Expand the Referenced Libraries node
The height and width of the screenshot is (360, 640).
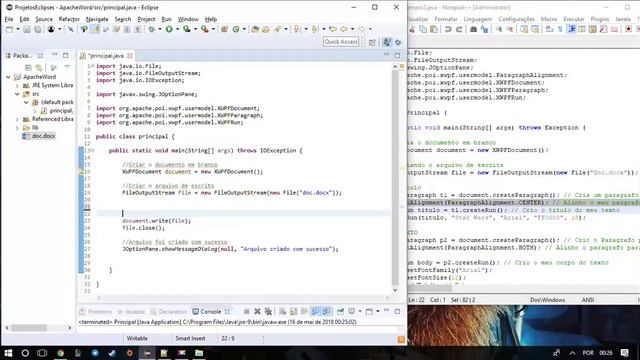[x=17, y=119]
